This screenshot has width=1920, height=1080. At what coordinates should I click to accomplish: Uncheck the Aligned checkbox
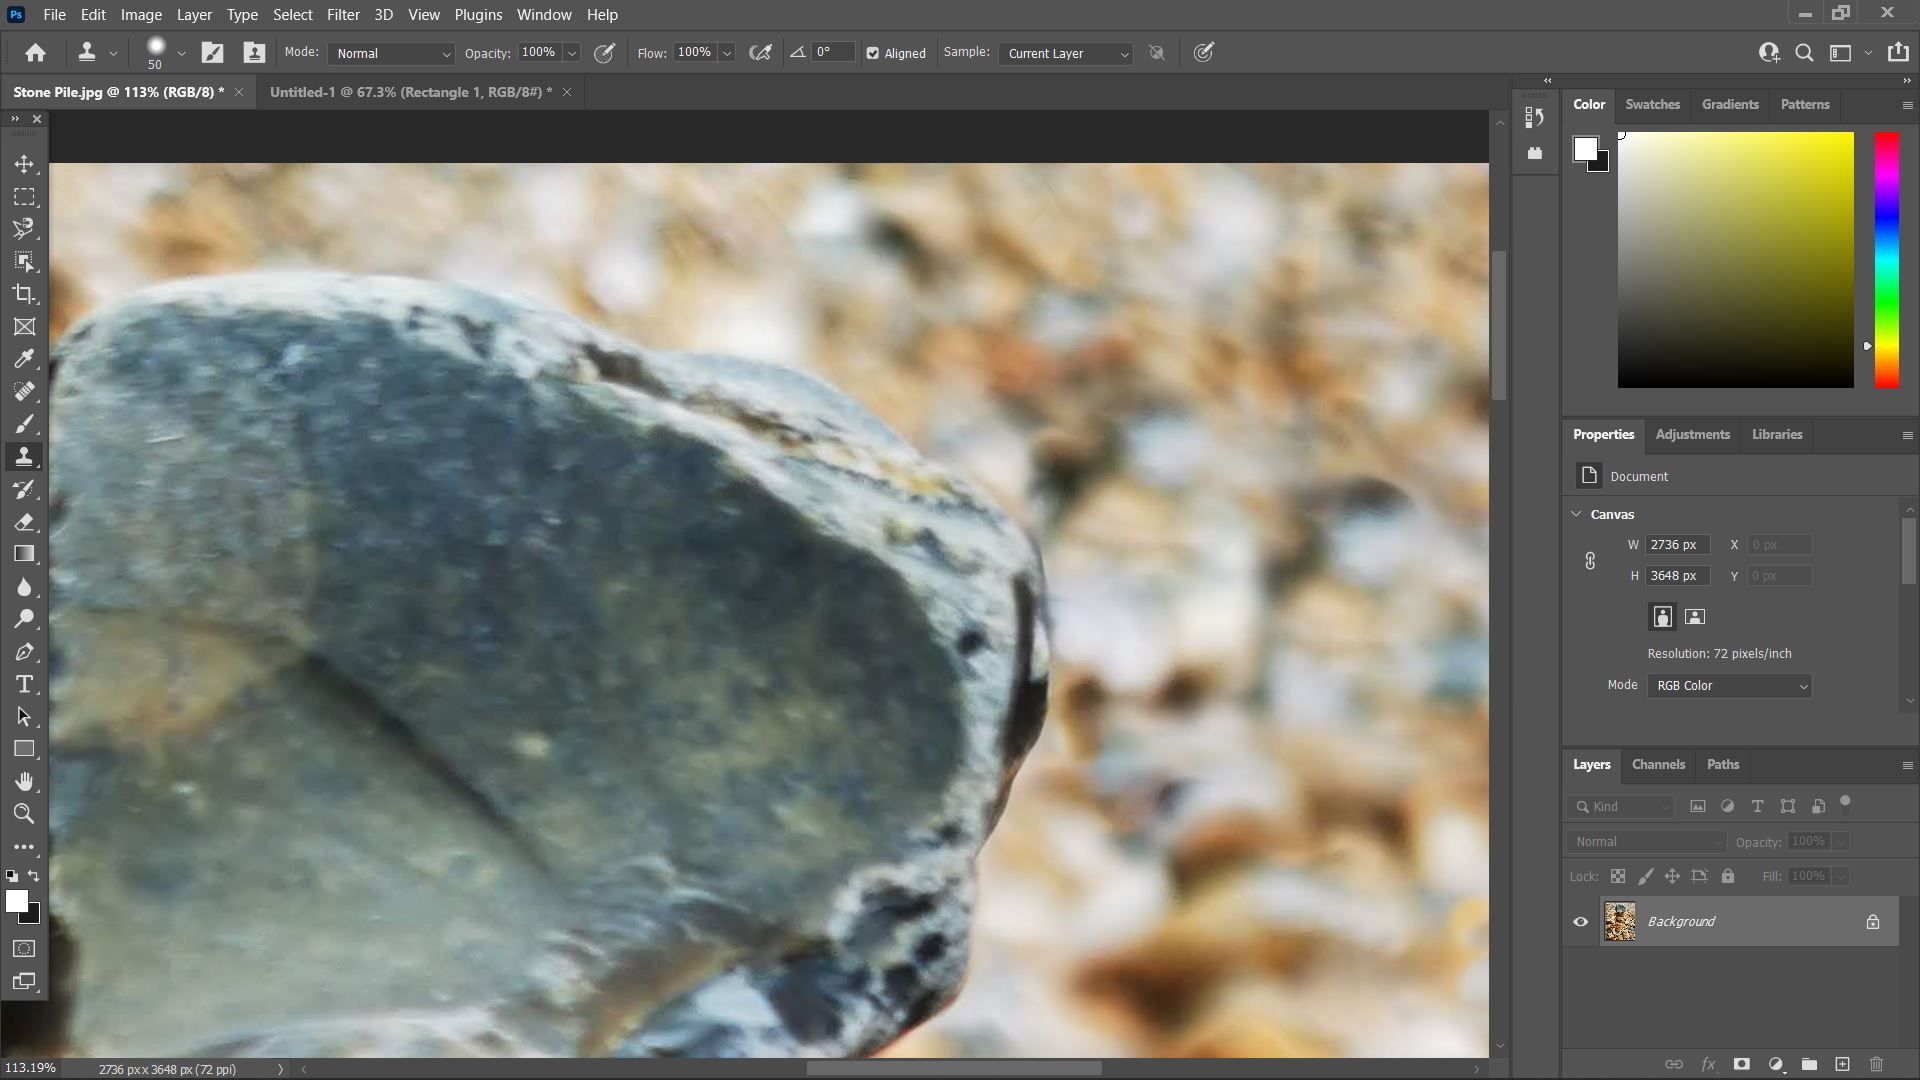(x=873, y=54)
